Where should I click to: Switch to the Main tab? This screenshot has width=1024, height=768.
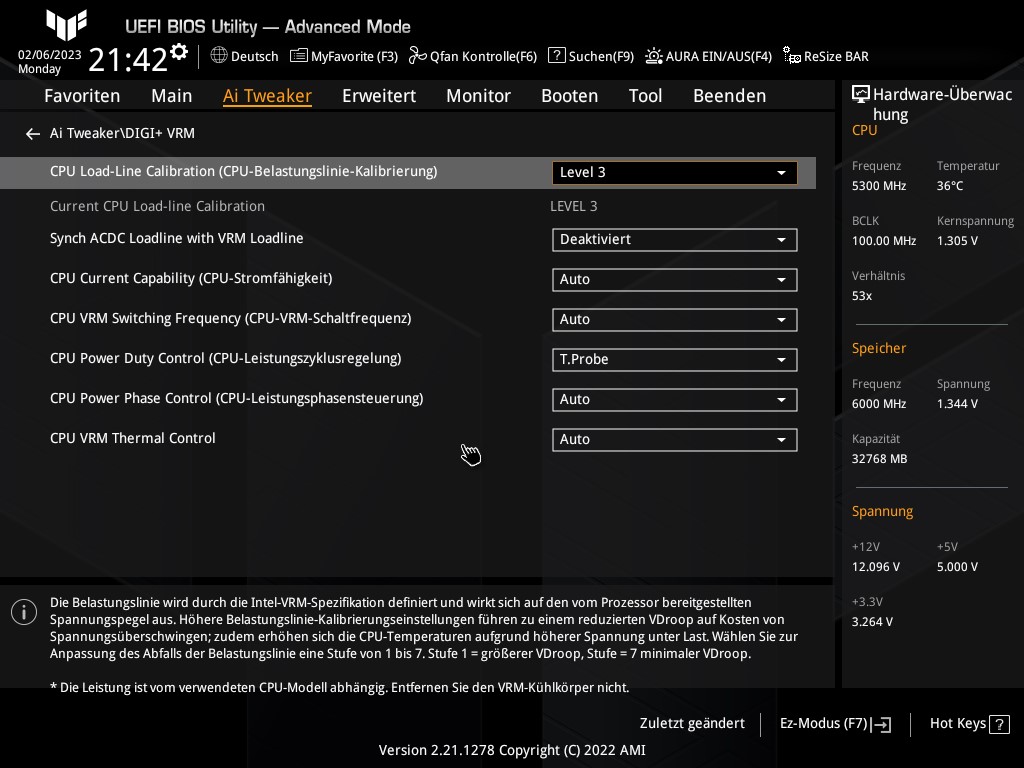tap(172, 96)
